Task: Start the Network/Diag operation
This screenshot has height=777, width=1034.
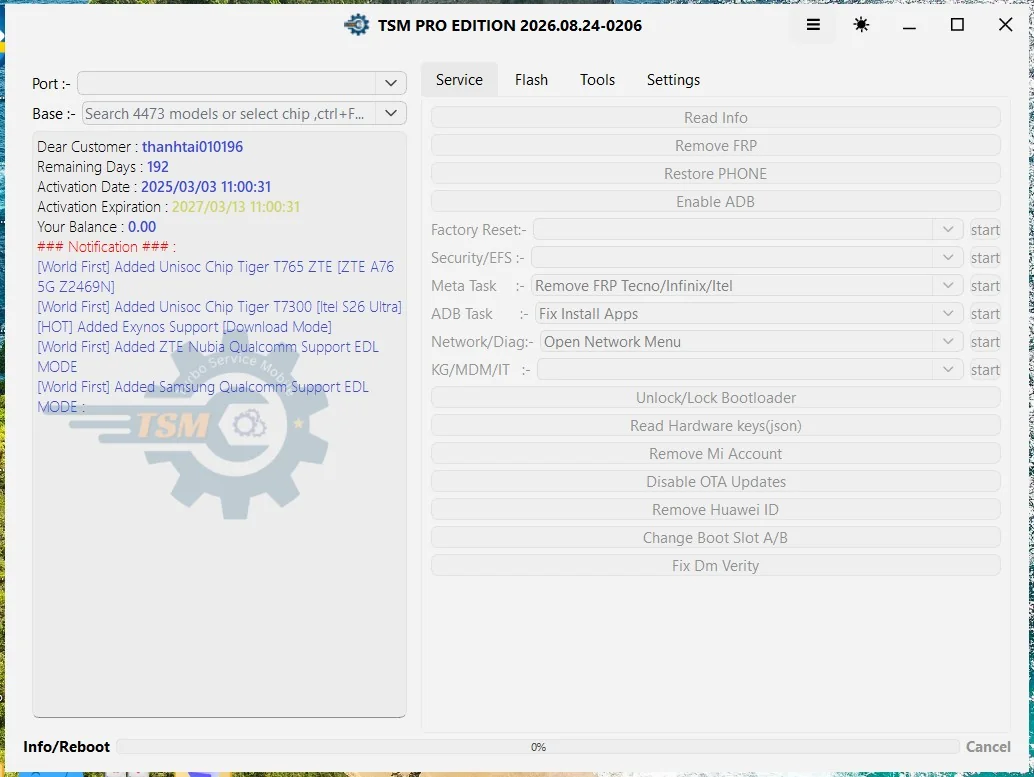Action: (985, 342)
